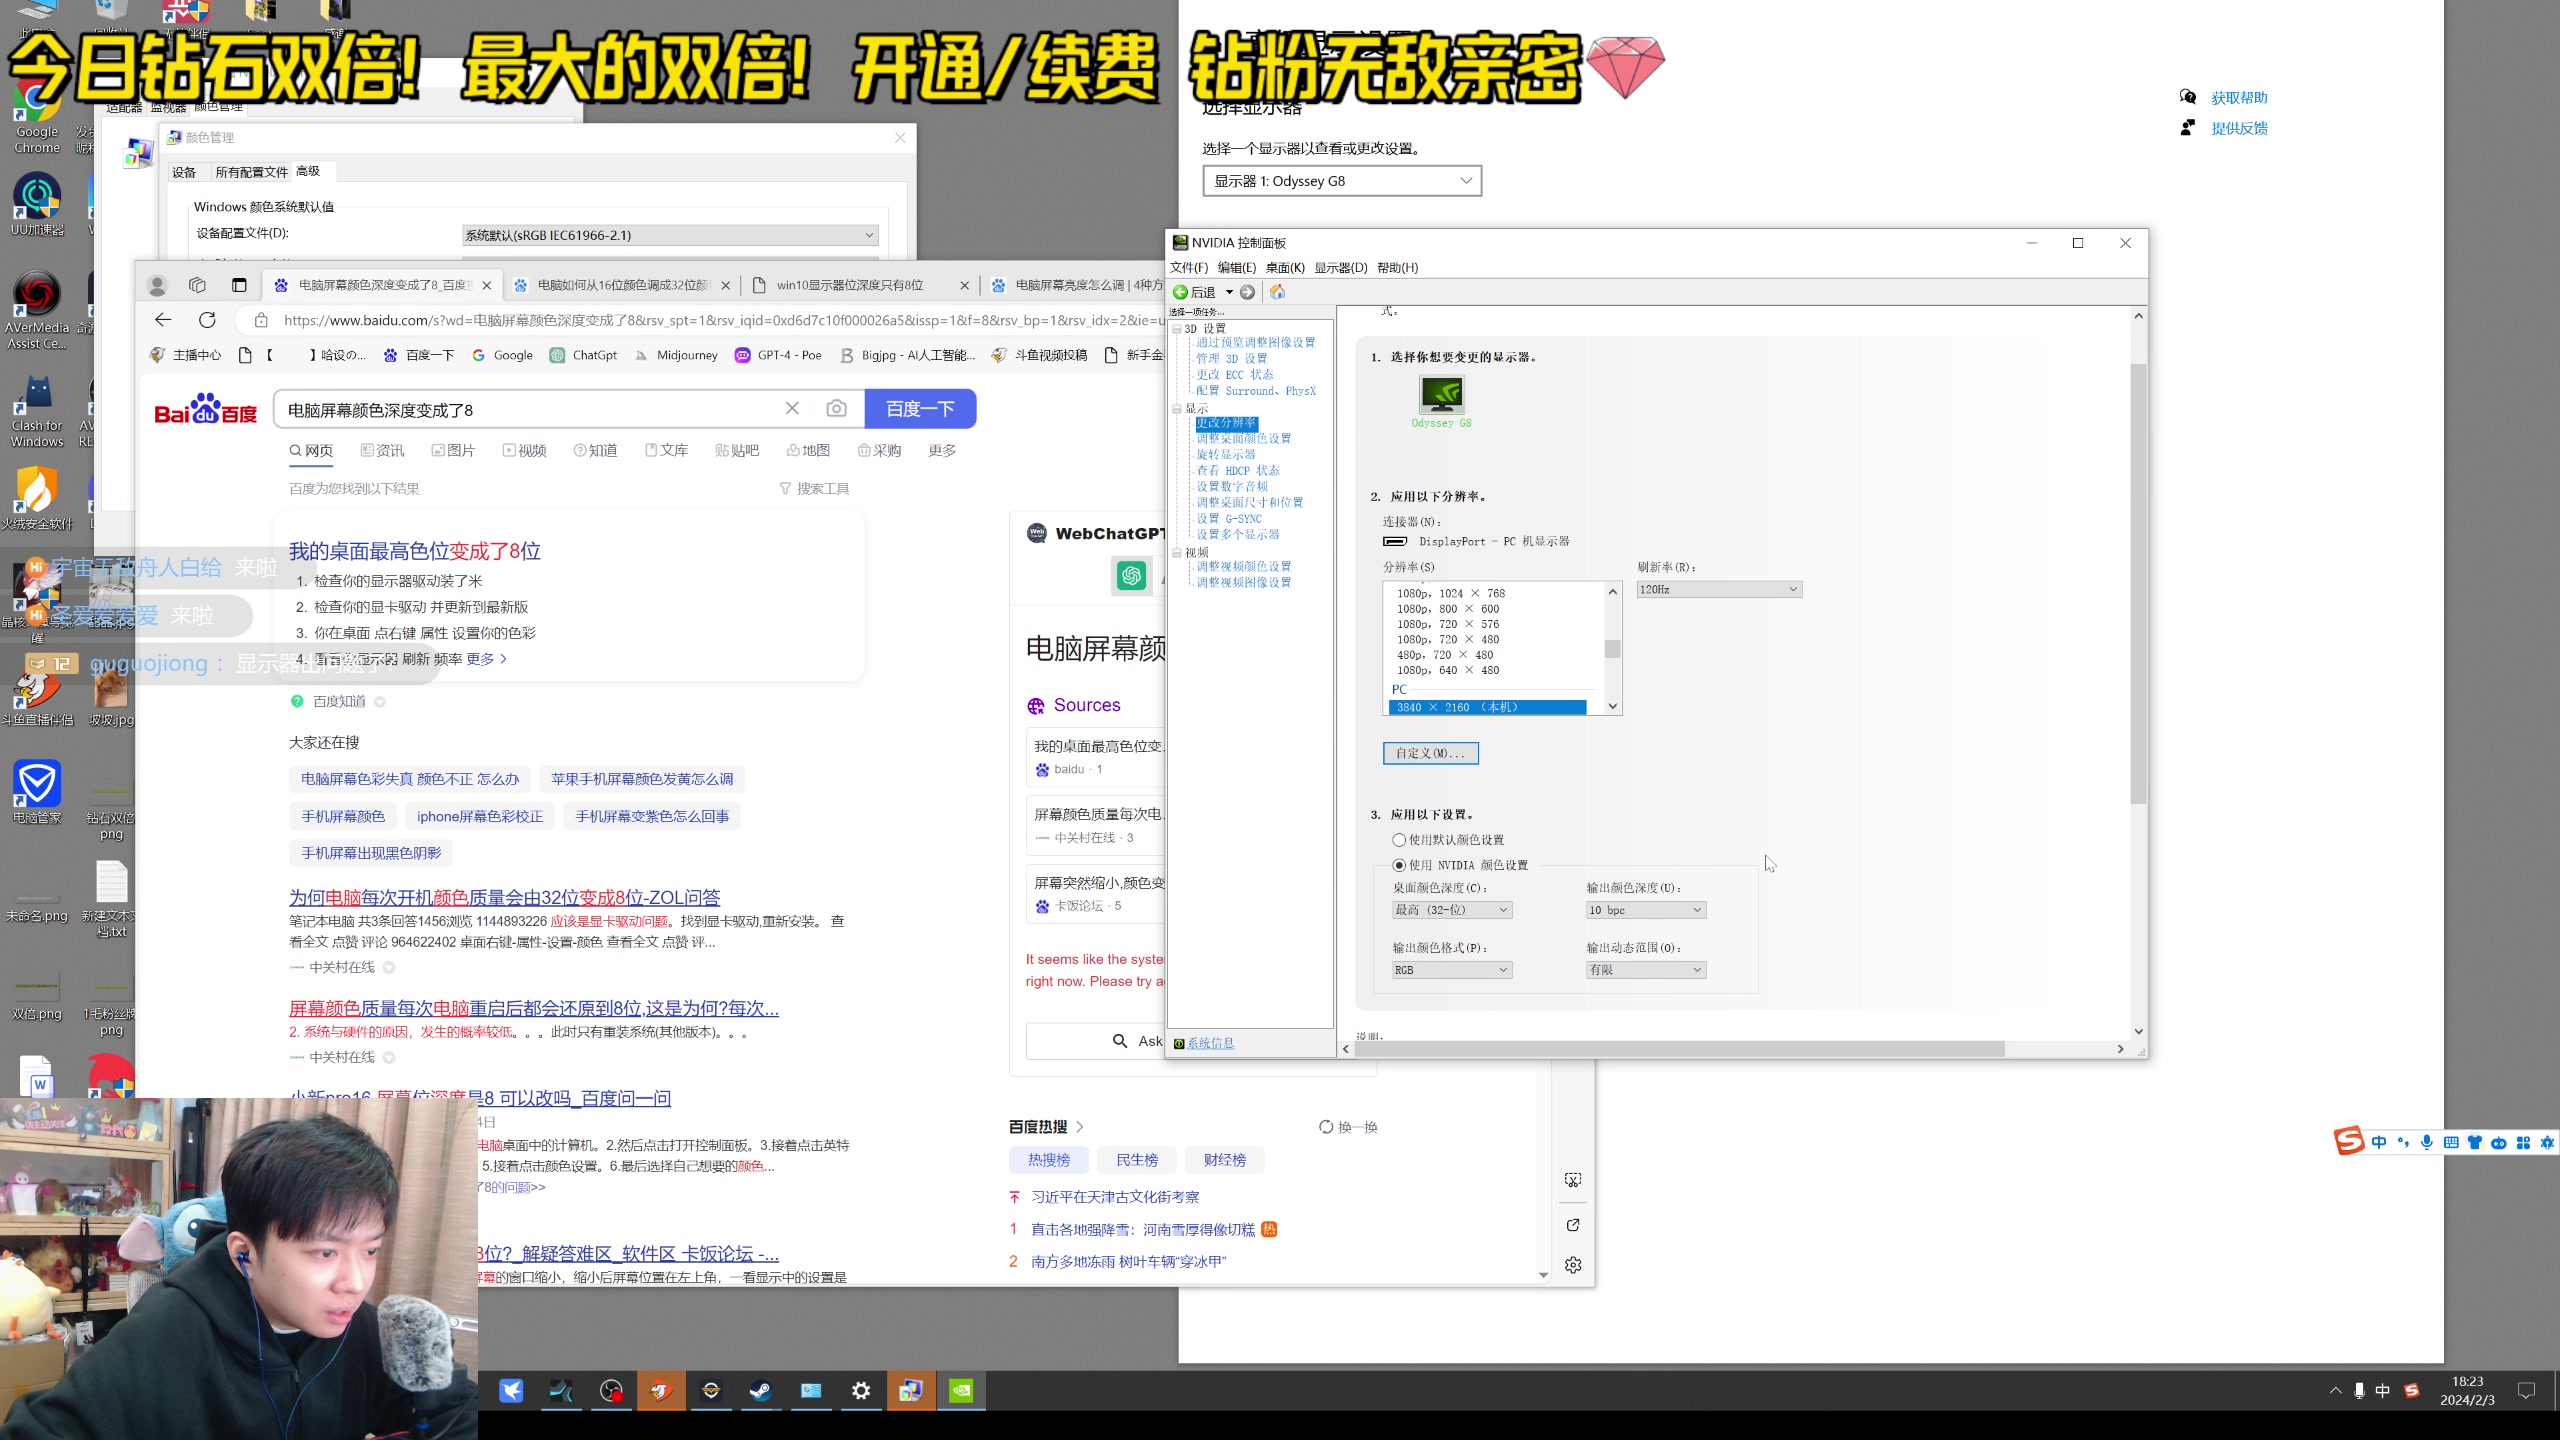Click the camera image-search icon in Baidu
Image resolution: width=2560 pixels, height=1440 pixels.
pos(836,408)
